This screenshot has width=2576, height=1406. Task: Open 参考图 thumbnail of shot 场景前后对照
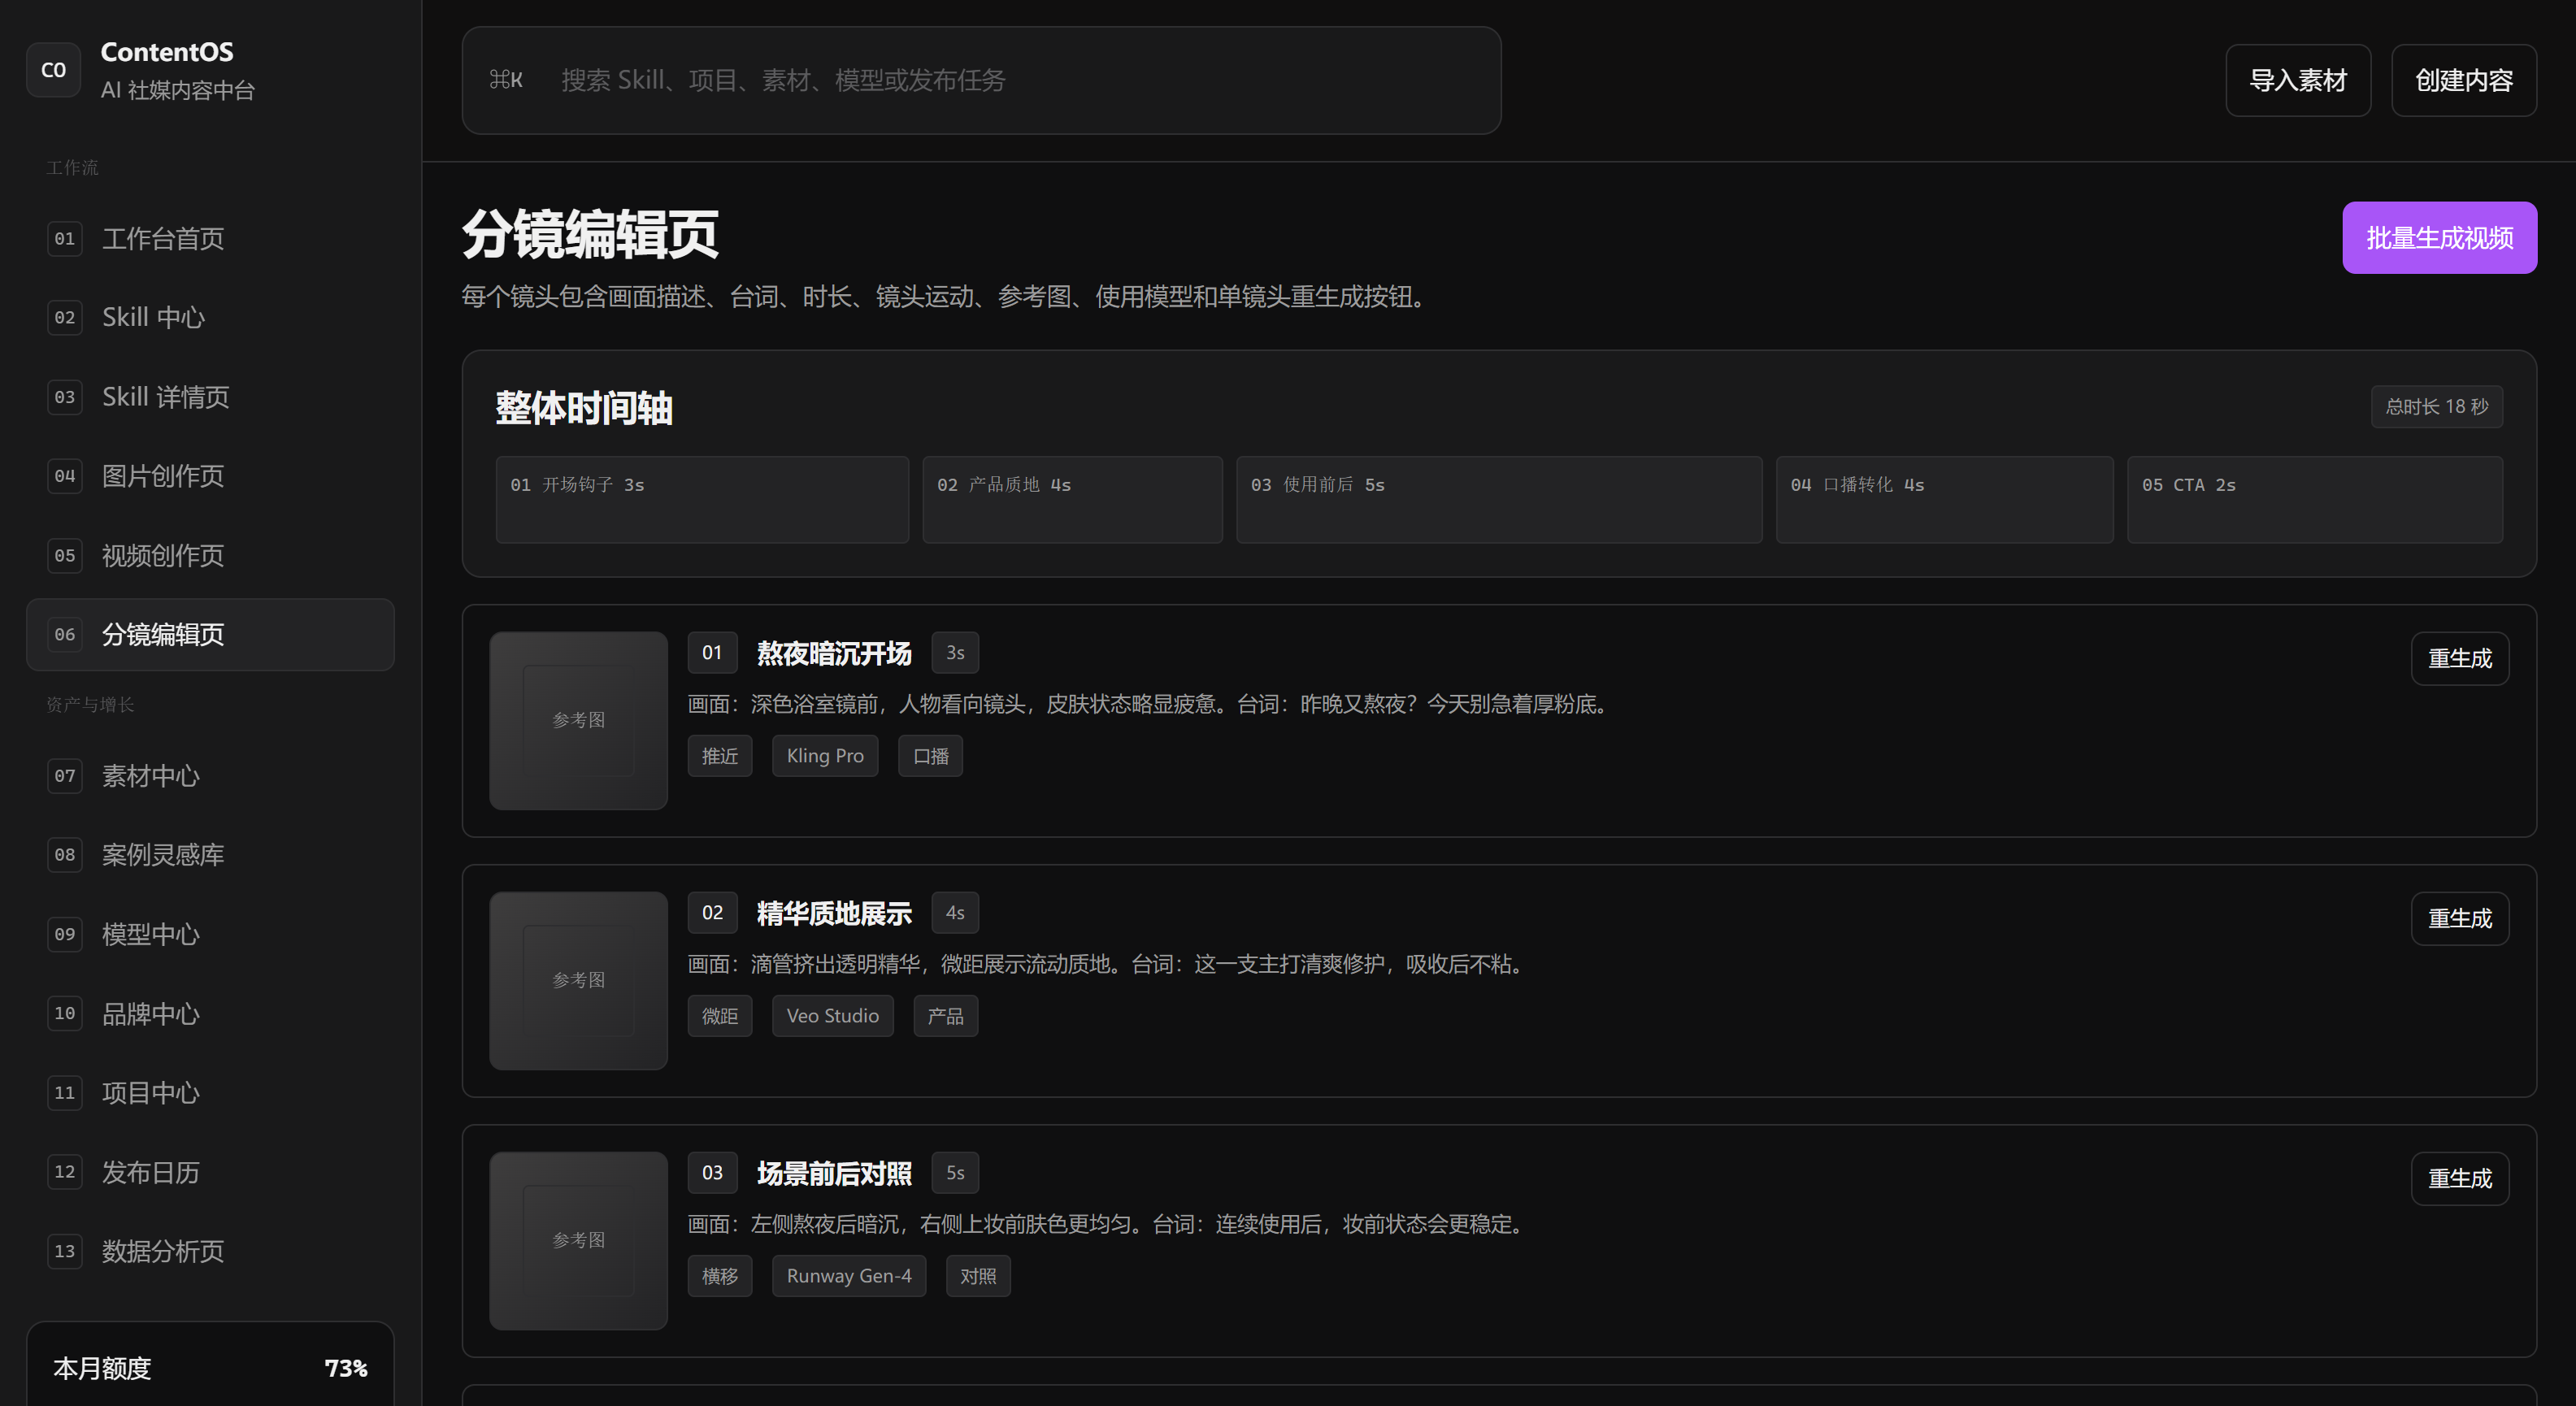click(578, 1241)
